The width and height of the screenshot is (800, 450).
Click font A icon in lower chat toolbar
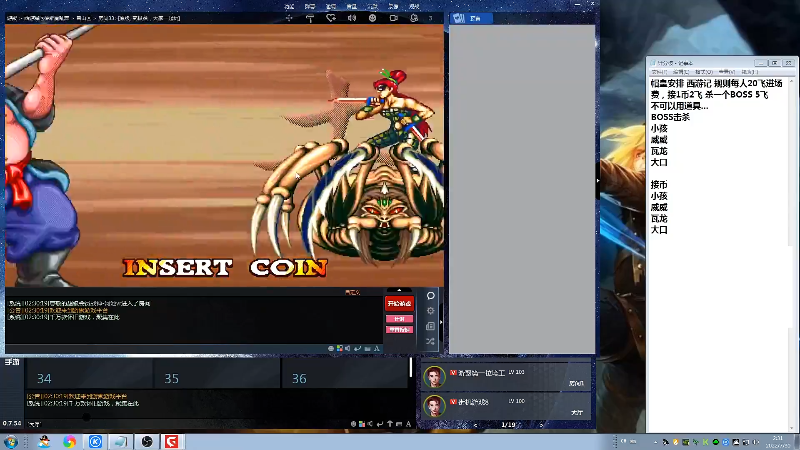coord(408,424)
